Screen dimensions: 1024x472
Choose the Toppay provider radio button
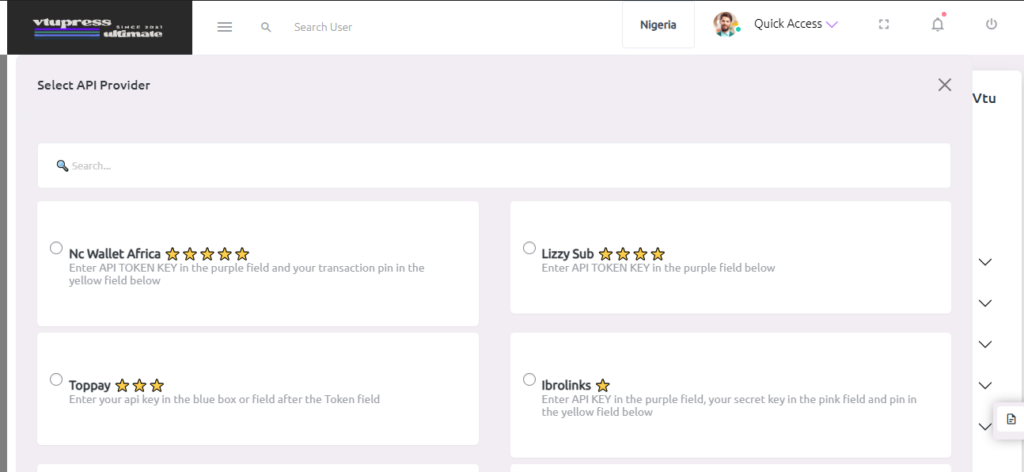click(x=56, y=379)
